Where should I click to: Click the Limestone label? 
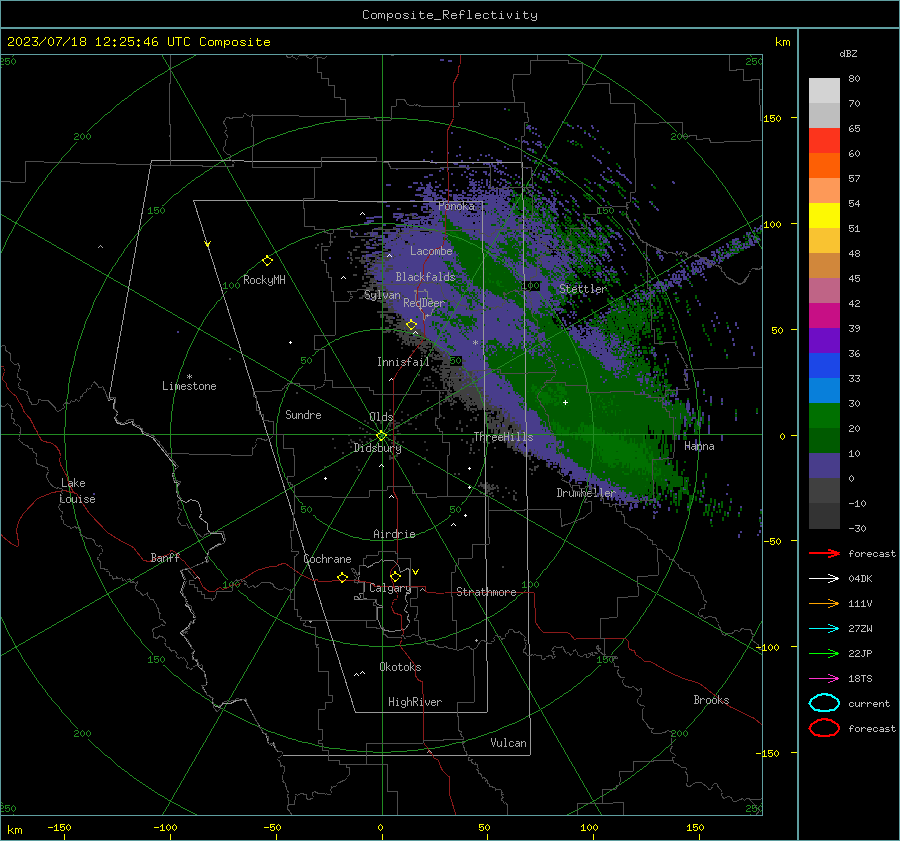pos(189,386)
